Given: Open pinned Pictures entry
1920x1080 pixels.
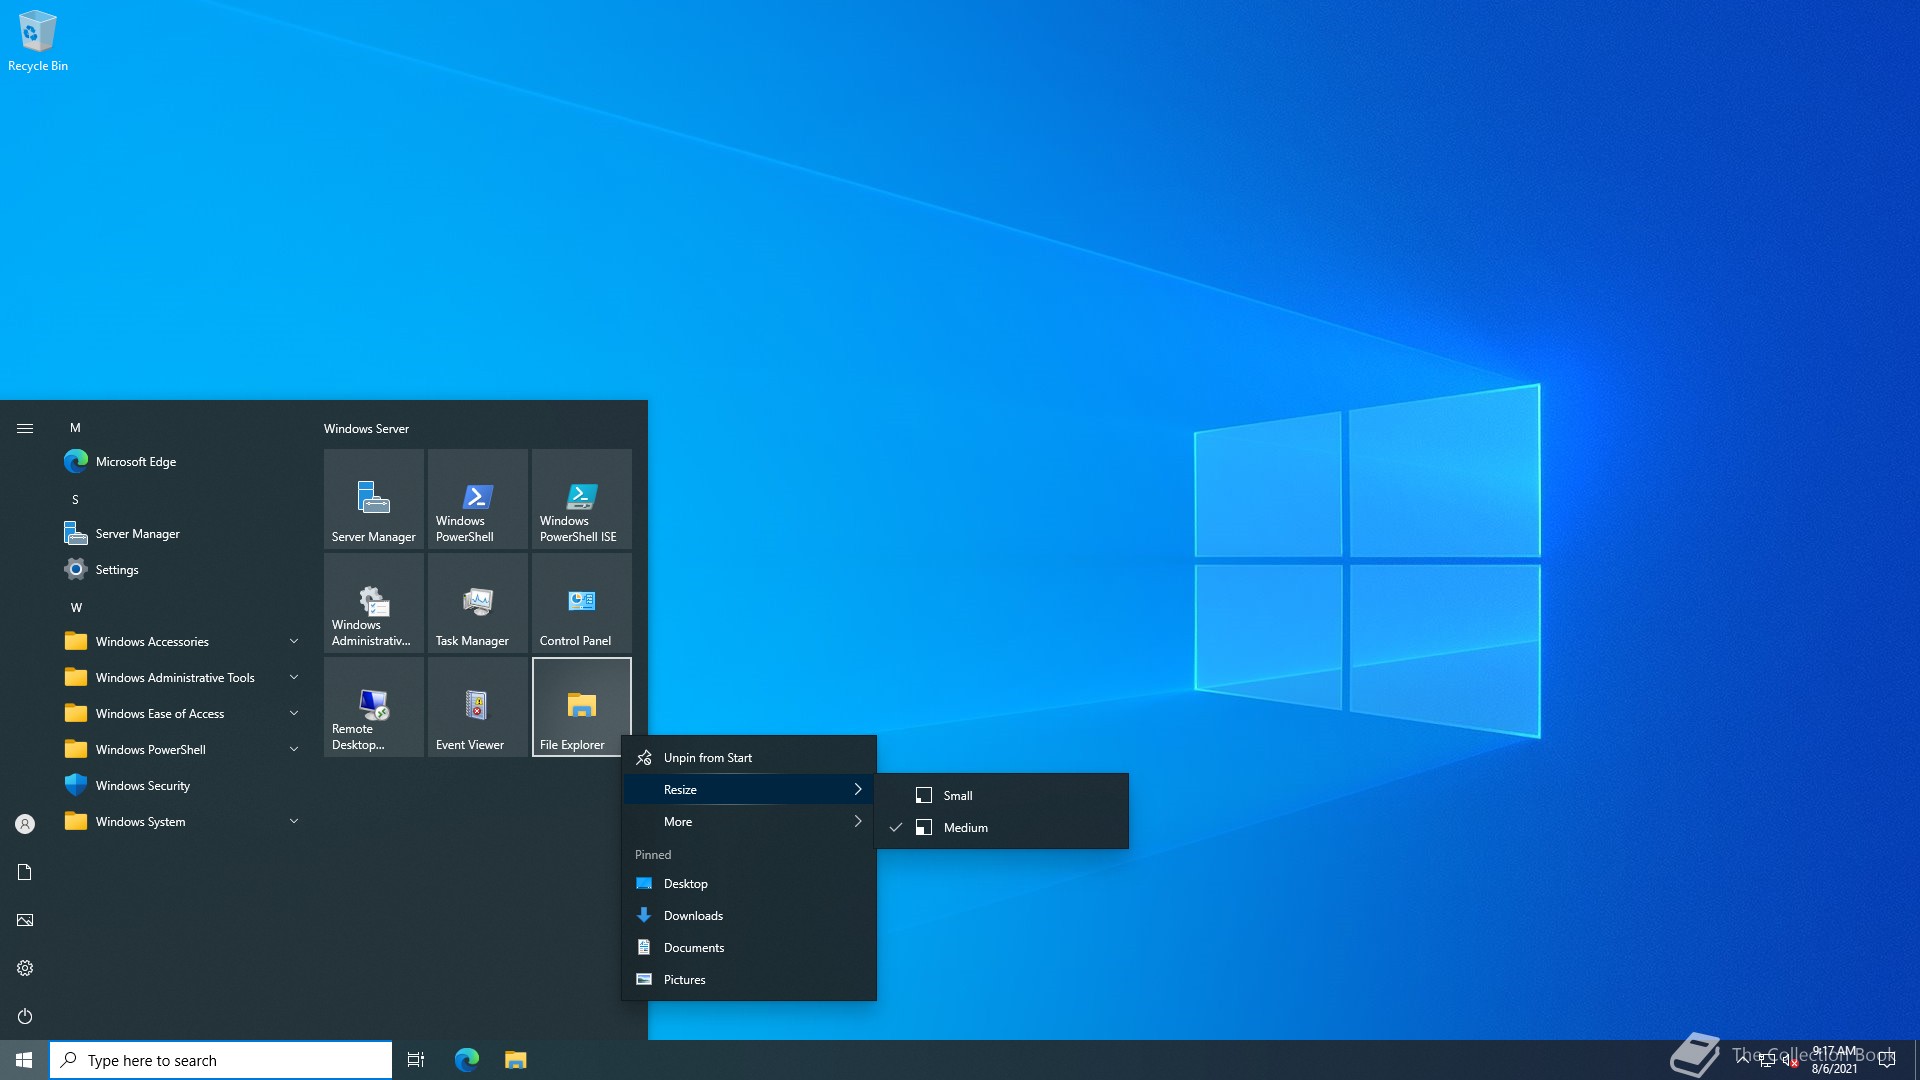Looking at the screenshot, I should coord(749,980).
